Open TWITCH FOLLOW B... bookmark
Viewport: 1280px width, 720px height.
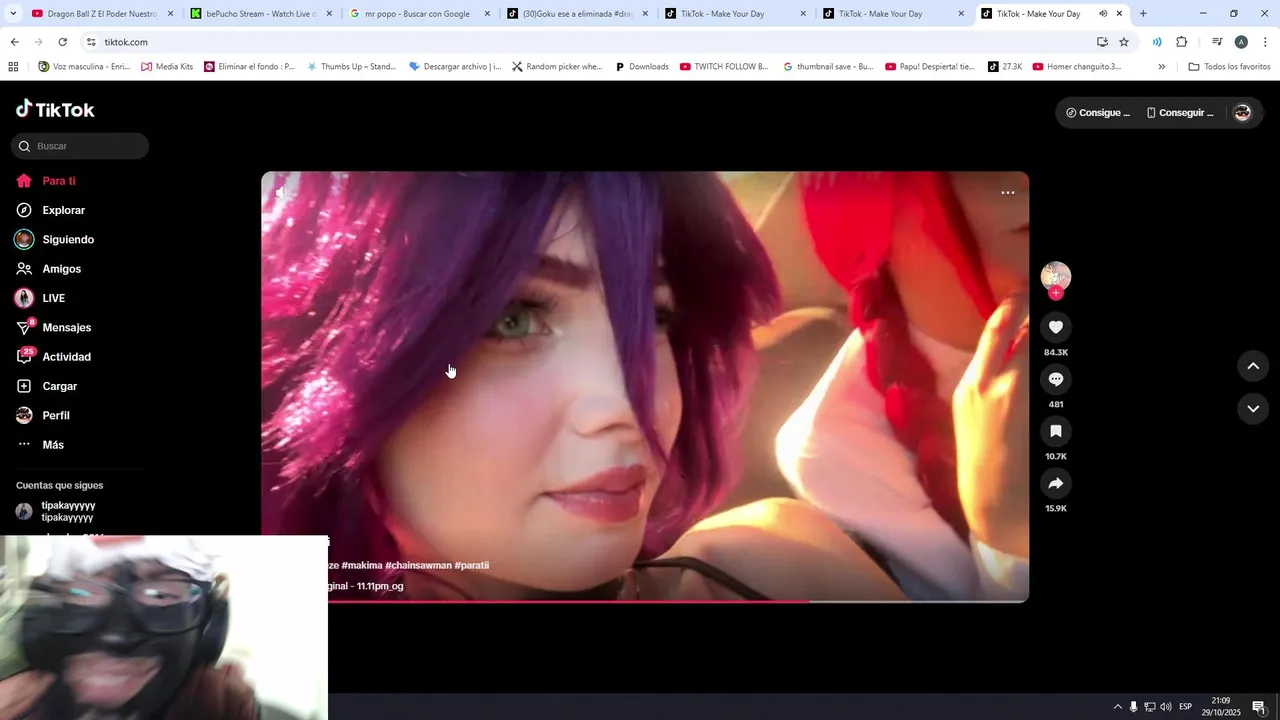724,67
